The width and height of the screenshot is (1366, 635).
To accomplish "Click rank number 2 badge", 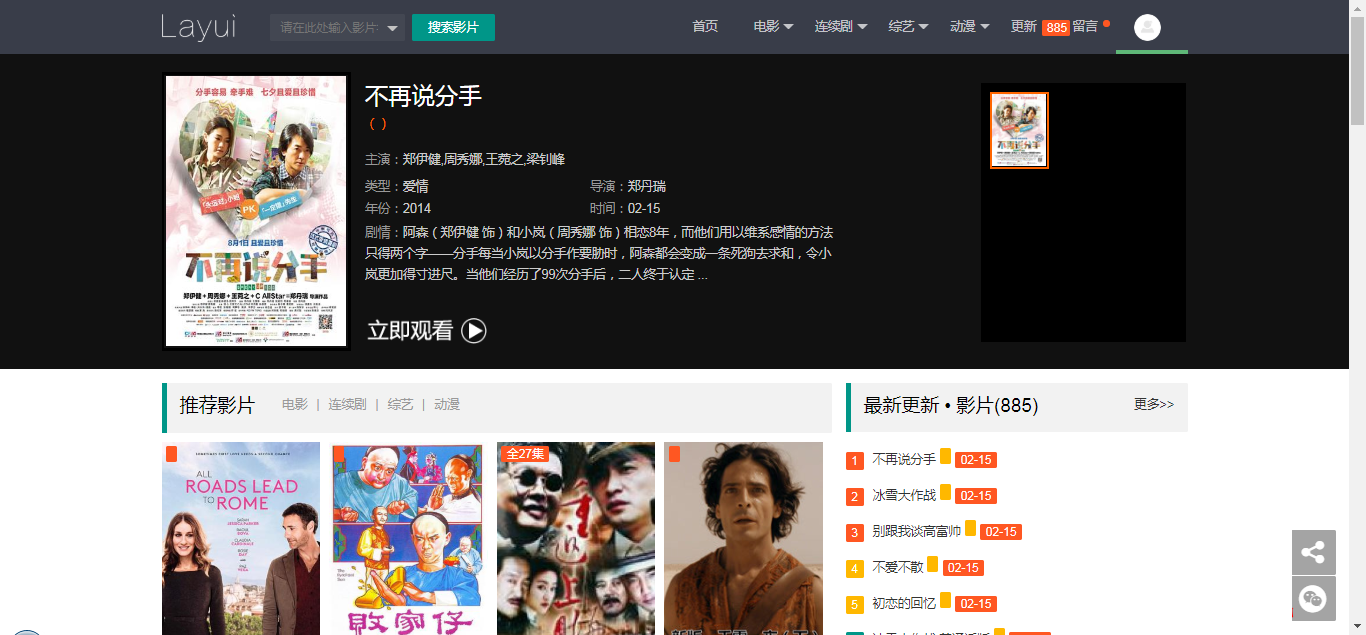I will (855, 497).
